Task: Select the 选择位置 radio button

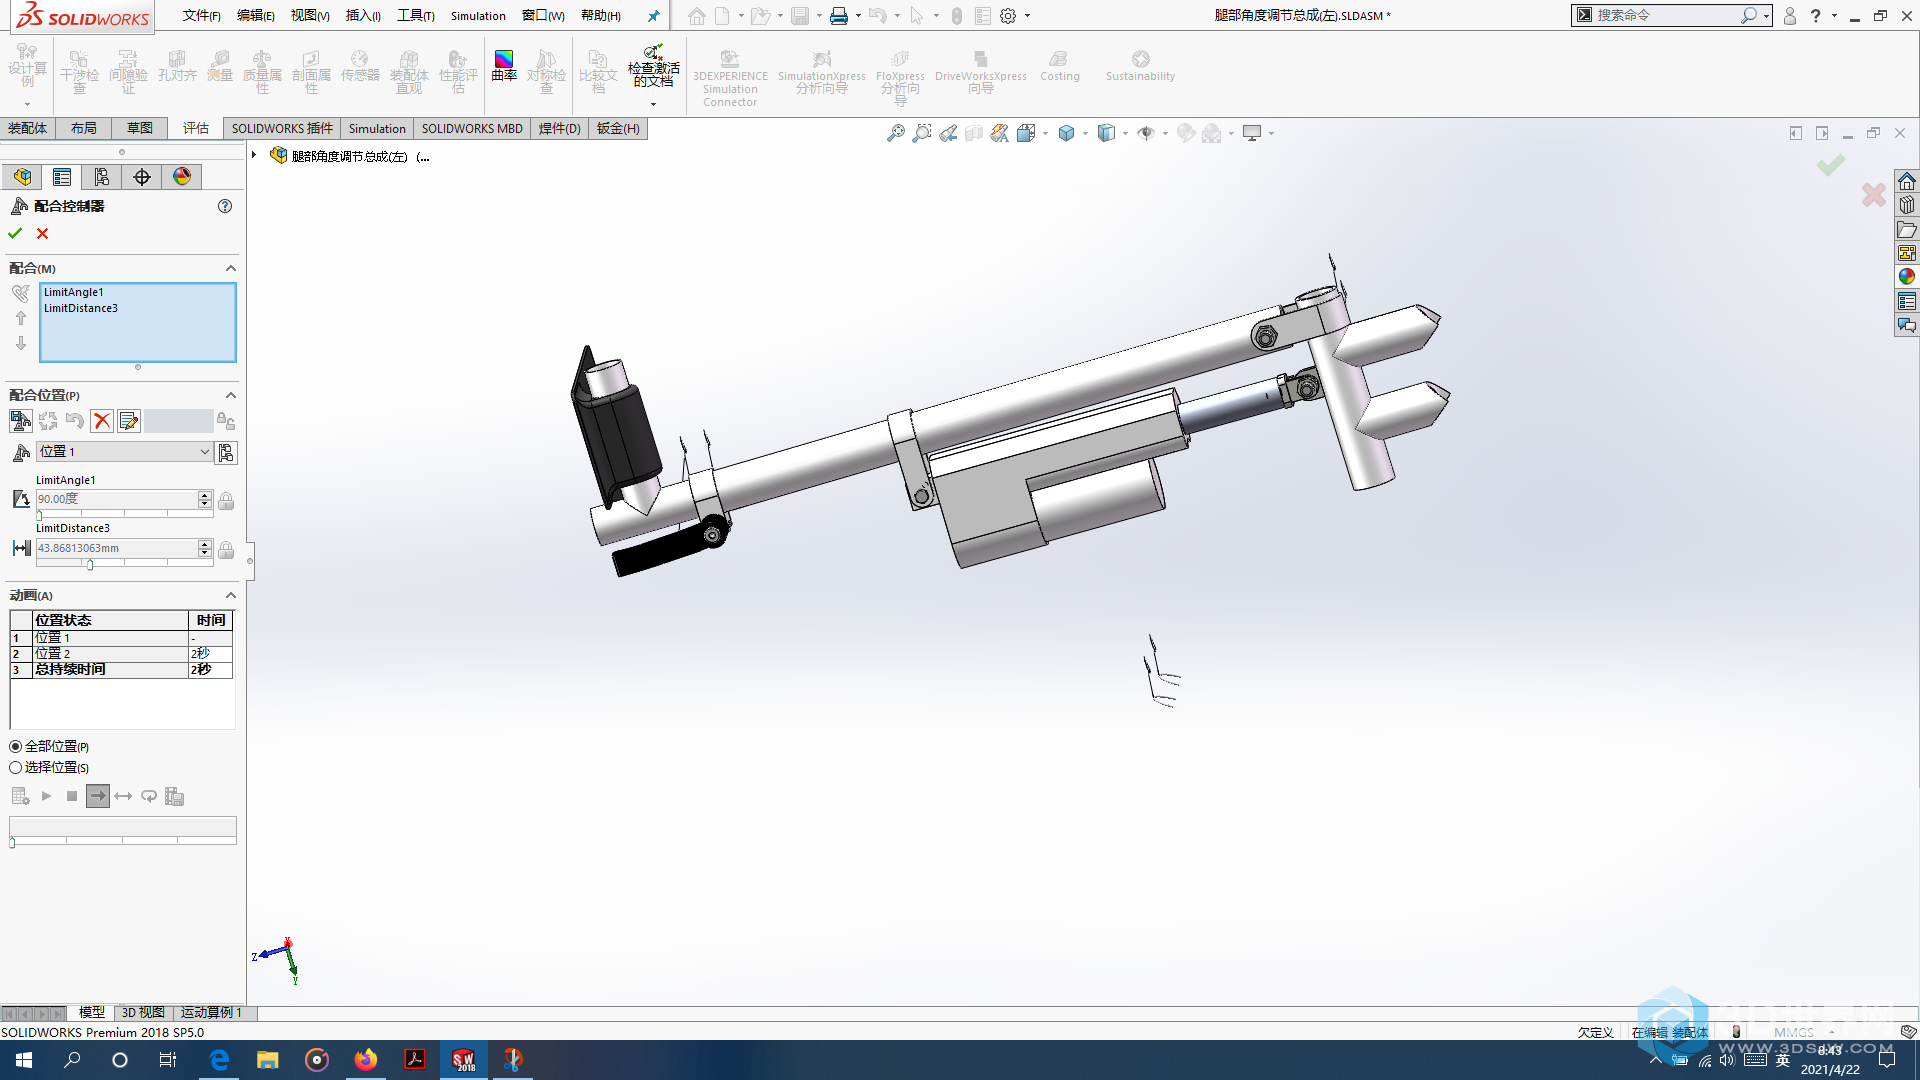Action: [x=16, y=768]
